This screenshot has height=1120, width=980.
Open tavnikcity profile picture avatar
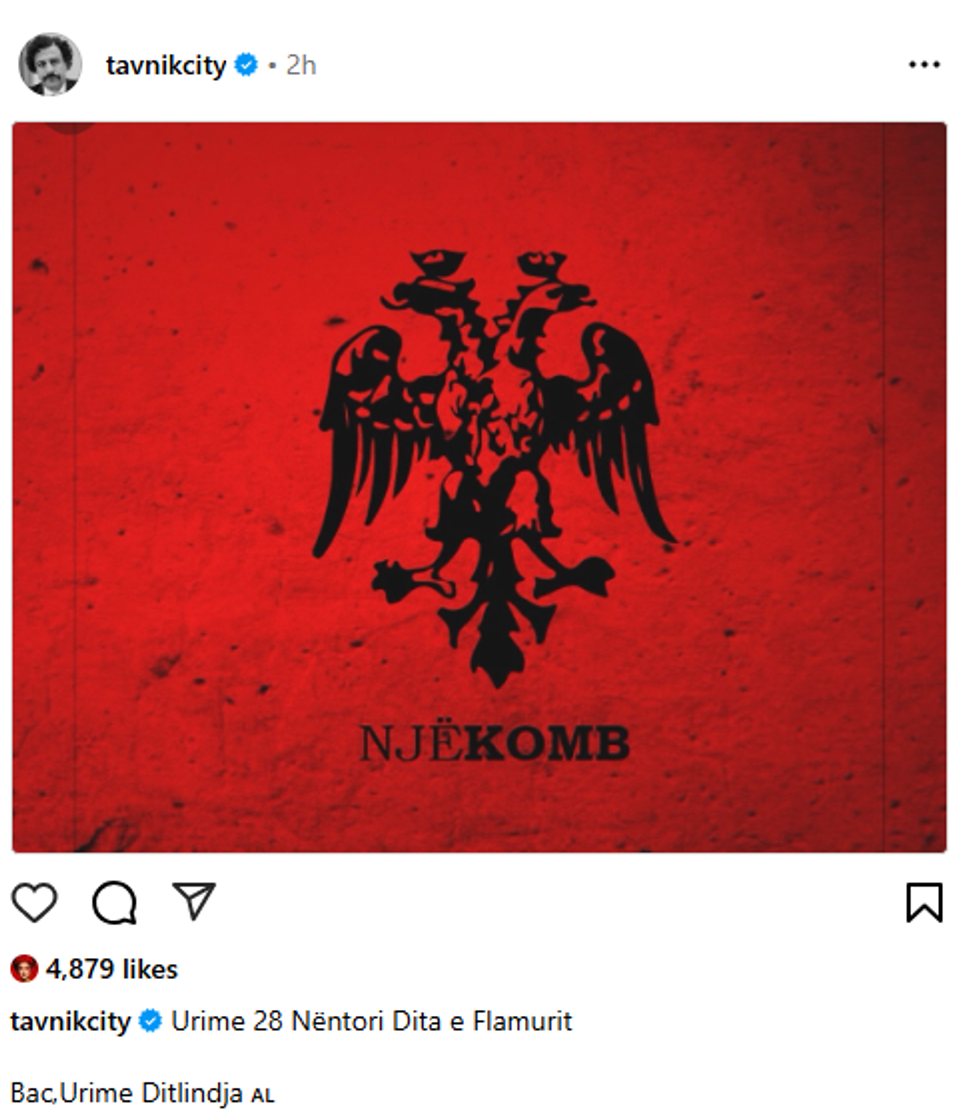[50, 64]
